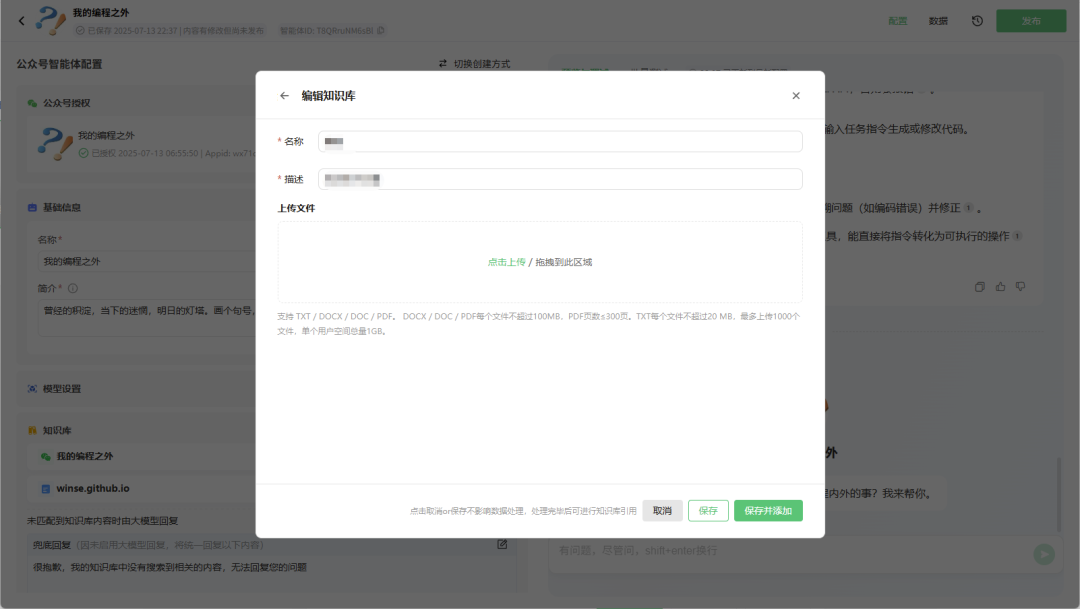Switch to the 配置 tab
This screenshot has height=609, width=1080.
897,20
